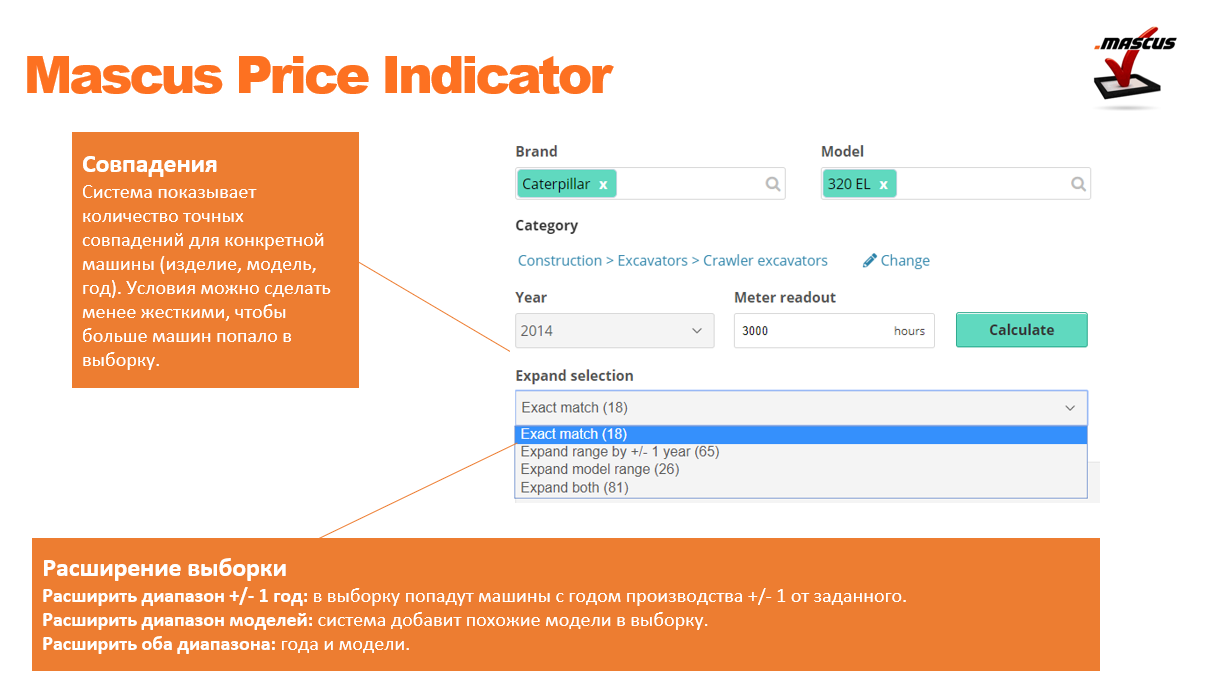Click inside the Model input field

pyautogui.click(x=983, y=184)
